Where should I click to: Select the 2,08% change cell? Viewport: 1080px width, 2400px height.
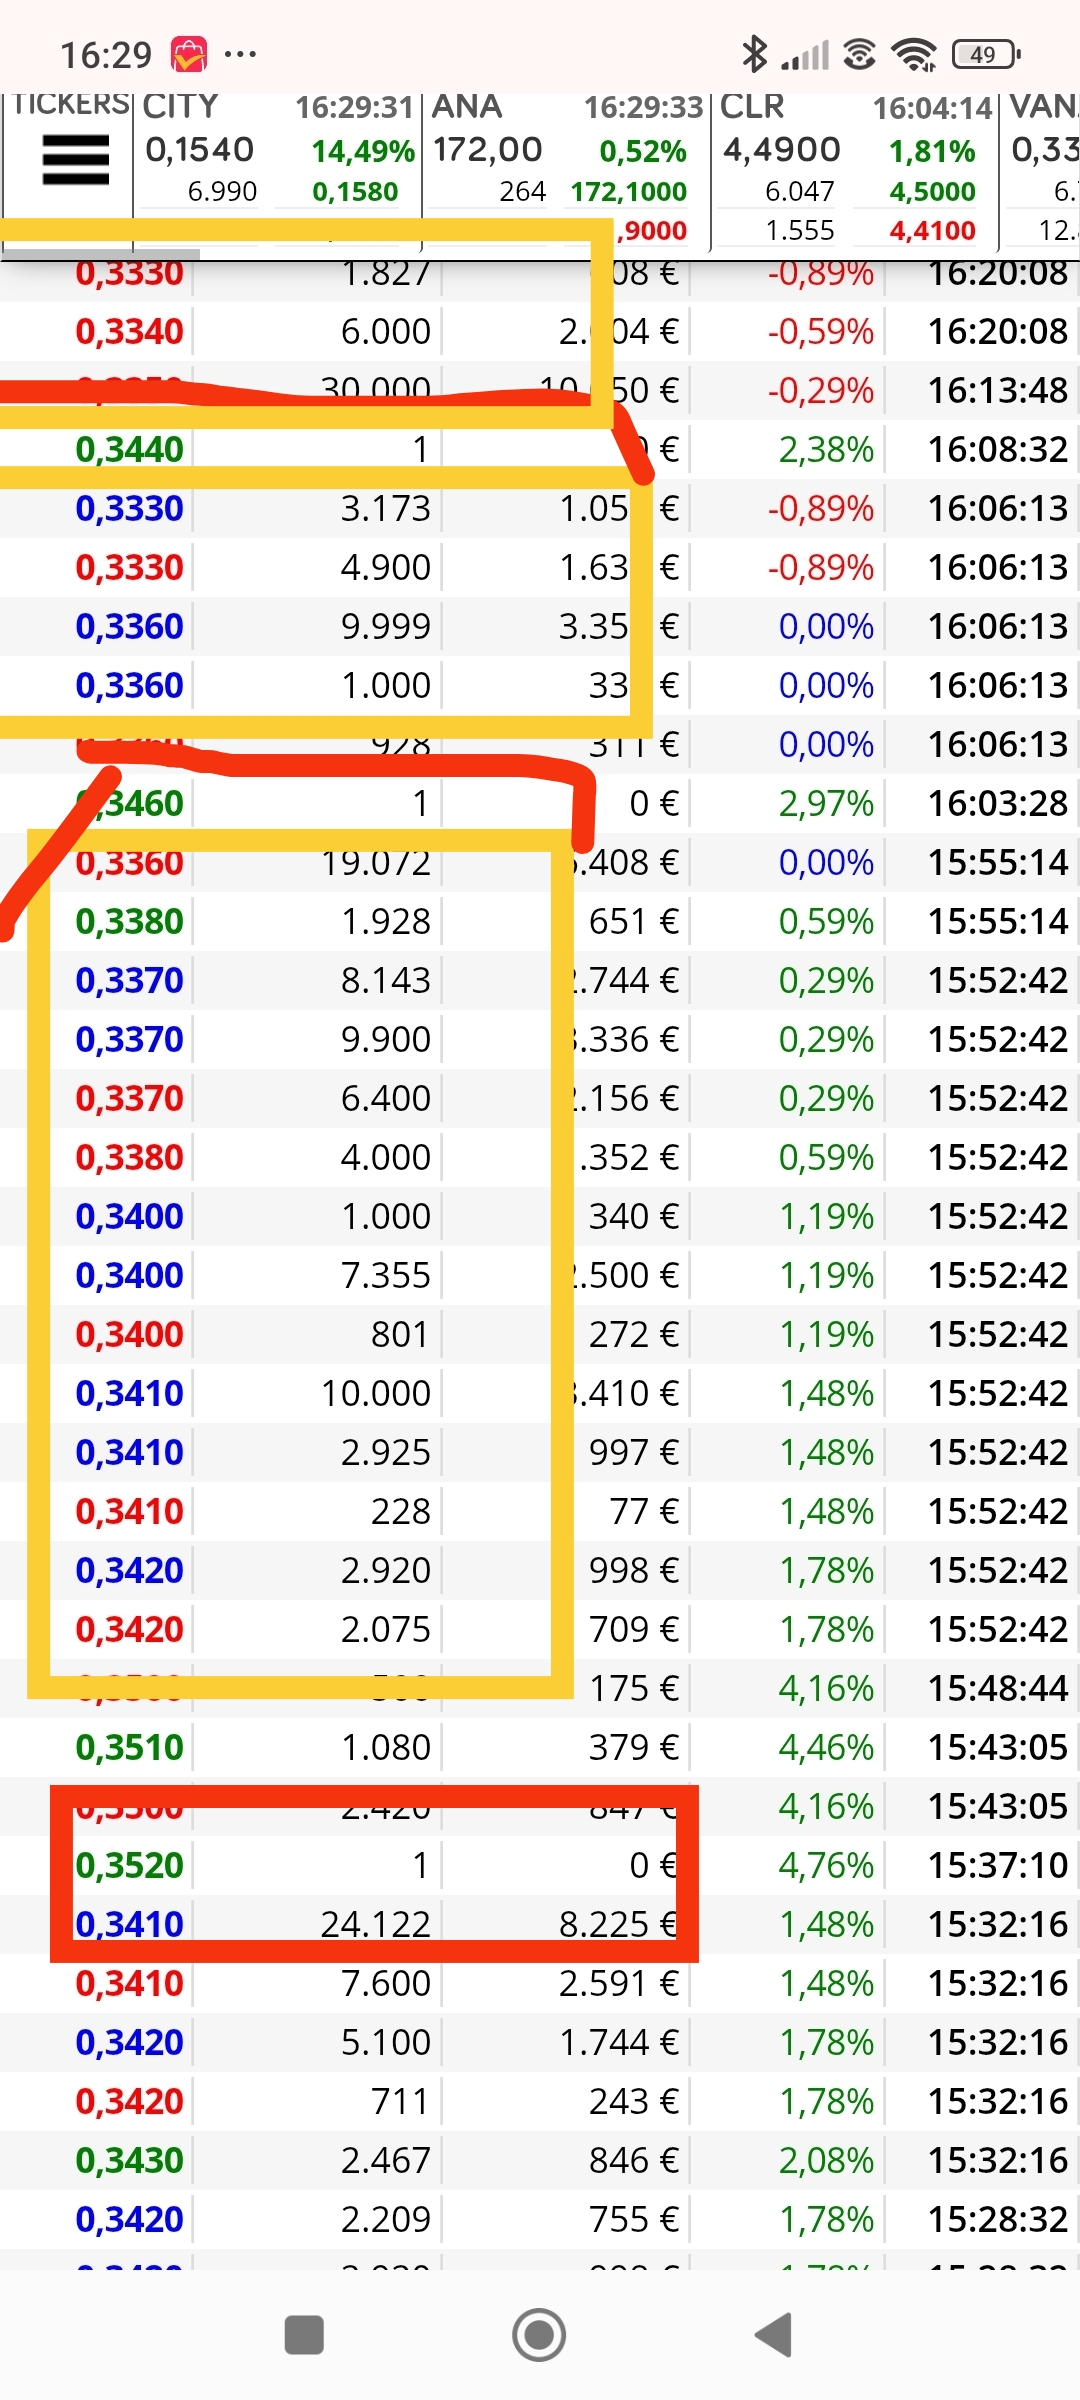click(827, 2161)
